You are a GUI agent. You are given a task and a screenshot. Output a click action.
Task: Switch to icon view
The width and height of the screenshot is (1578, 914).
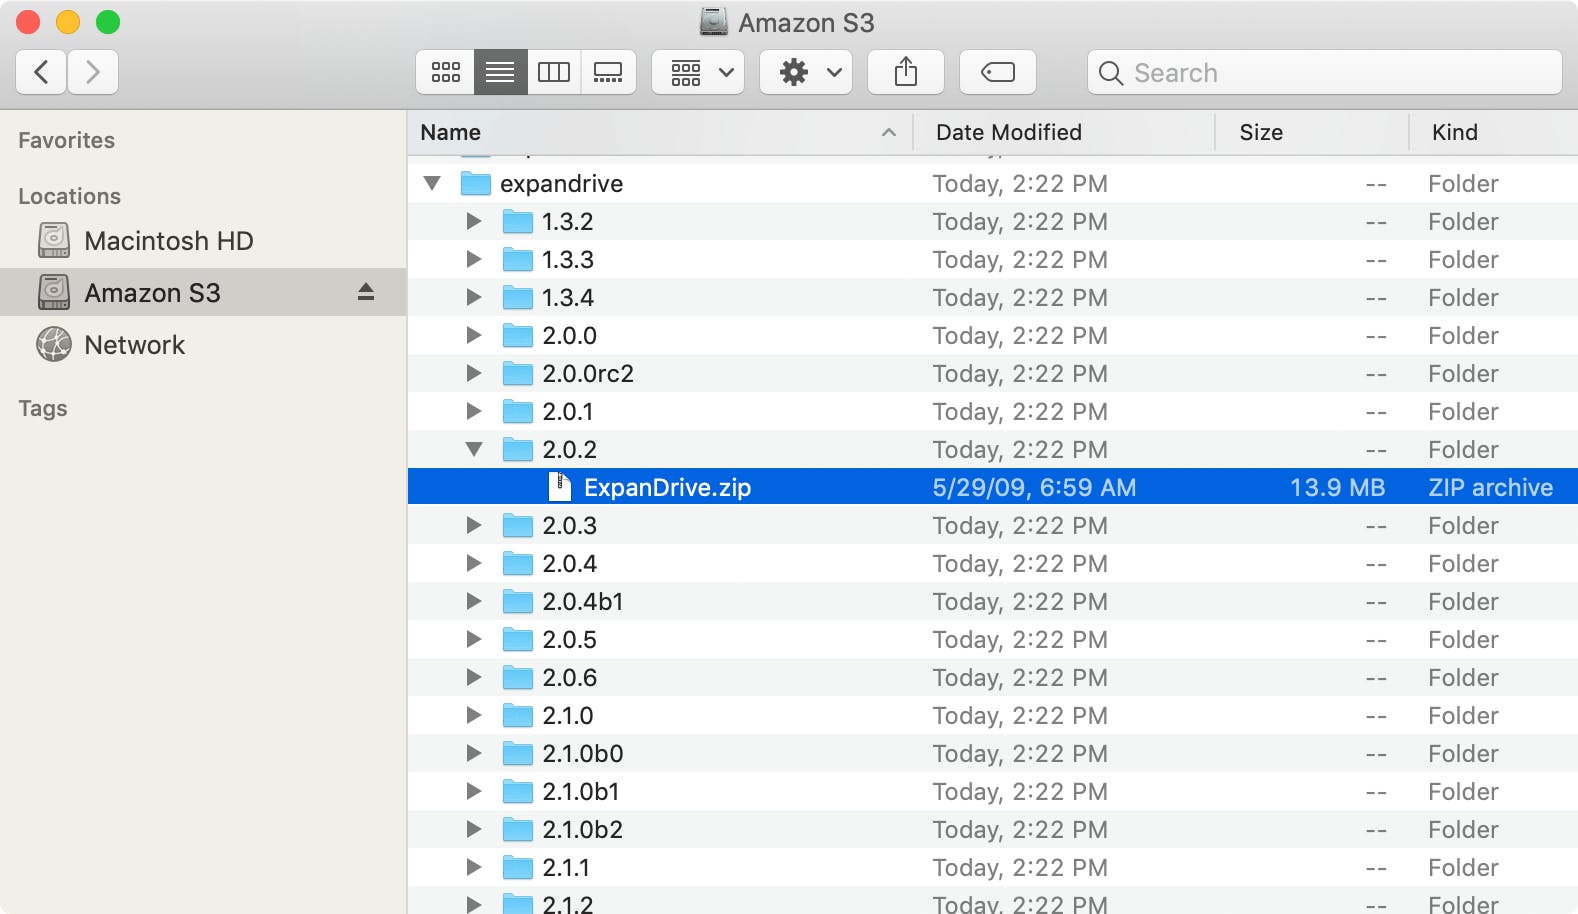445,72
